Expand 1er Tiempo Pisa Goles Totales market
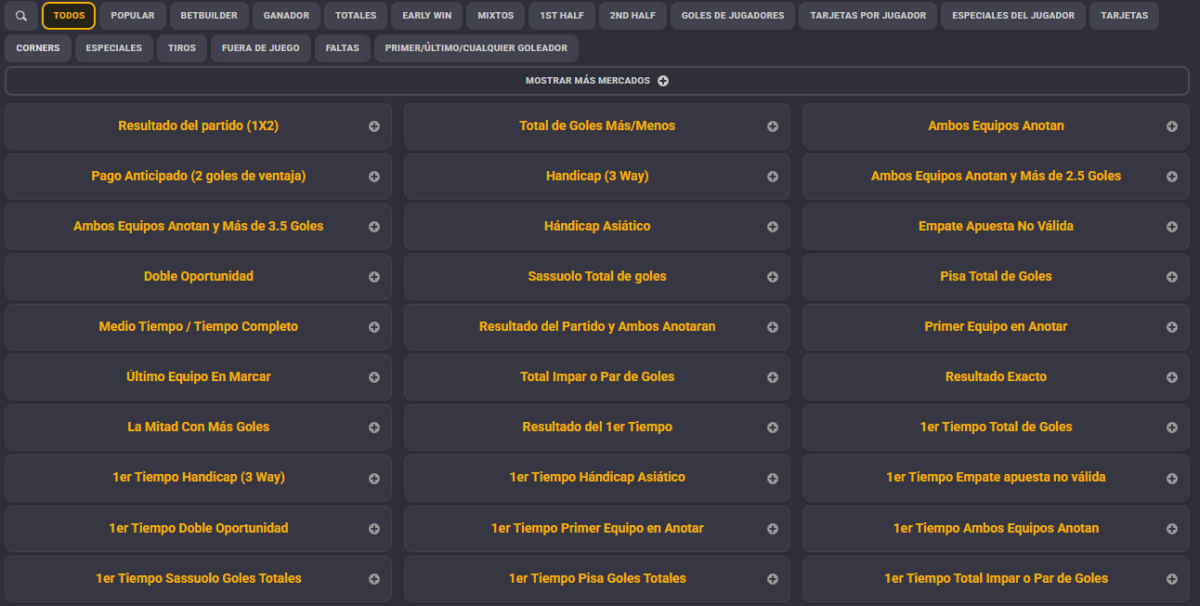Screen dimensions: 1200x606 click(x=597, y=578)
